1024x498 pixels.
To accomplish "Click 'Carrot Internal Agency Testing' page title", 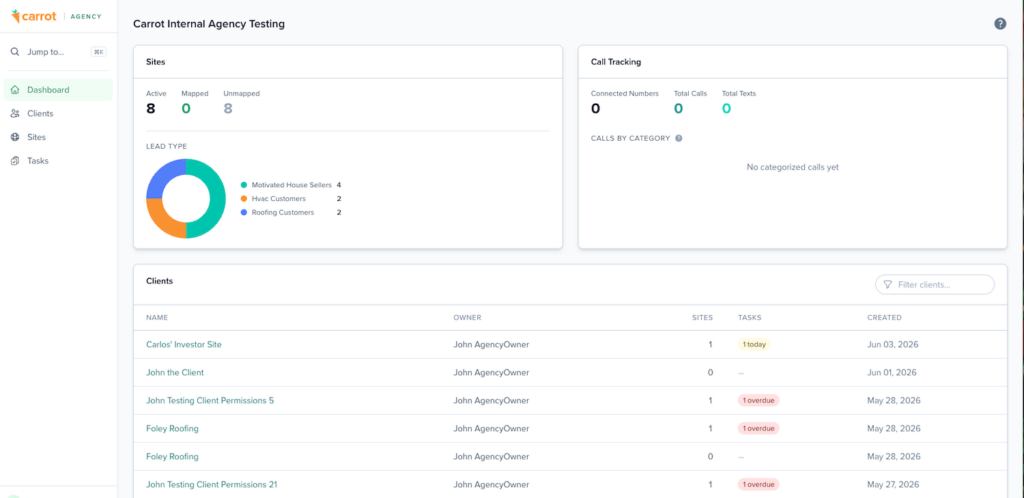I will pyautogui.click(x=209, y=24).
